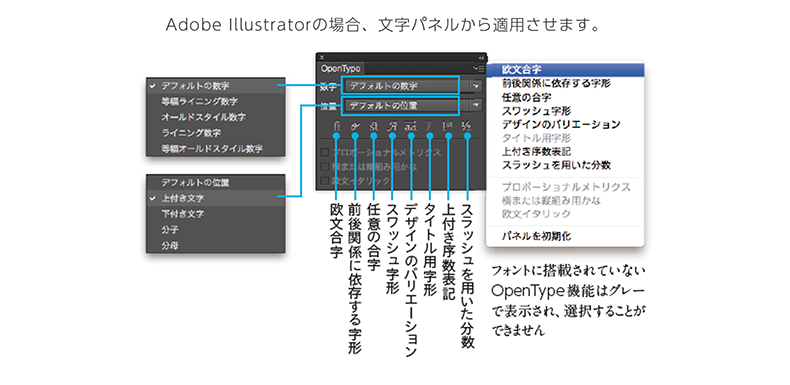Enable the Ordinals (1st) icon
Viewport: 790px width, 385px height.
(448, 125)
